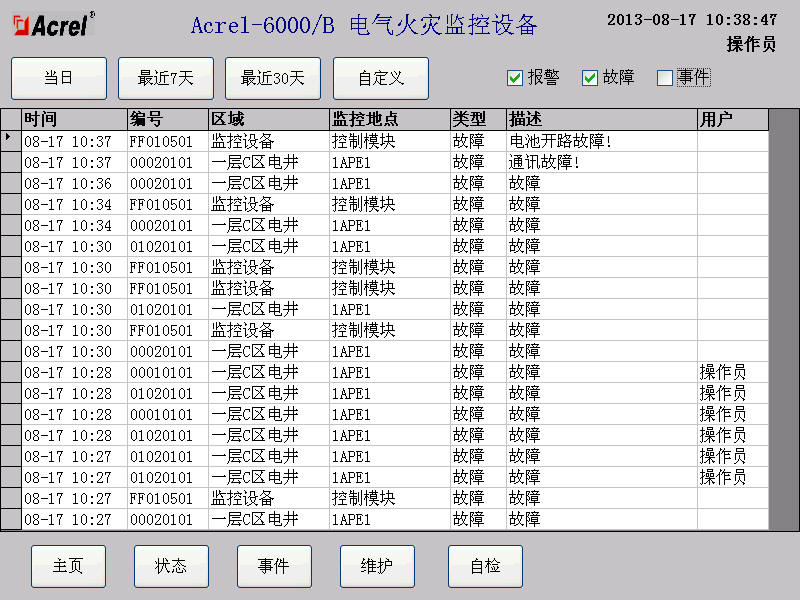Open the 状态 status page
The width and height of the screenshot is (800, 600).
pos(171,566)
